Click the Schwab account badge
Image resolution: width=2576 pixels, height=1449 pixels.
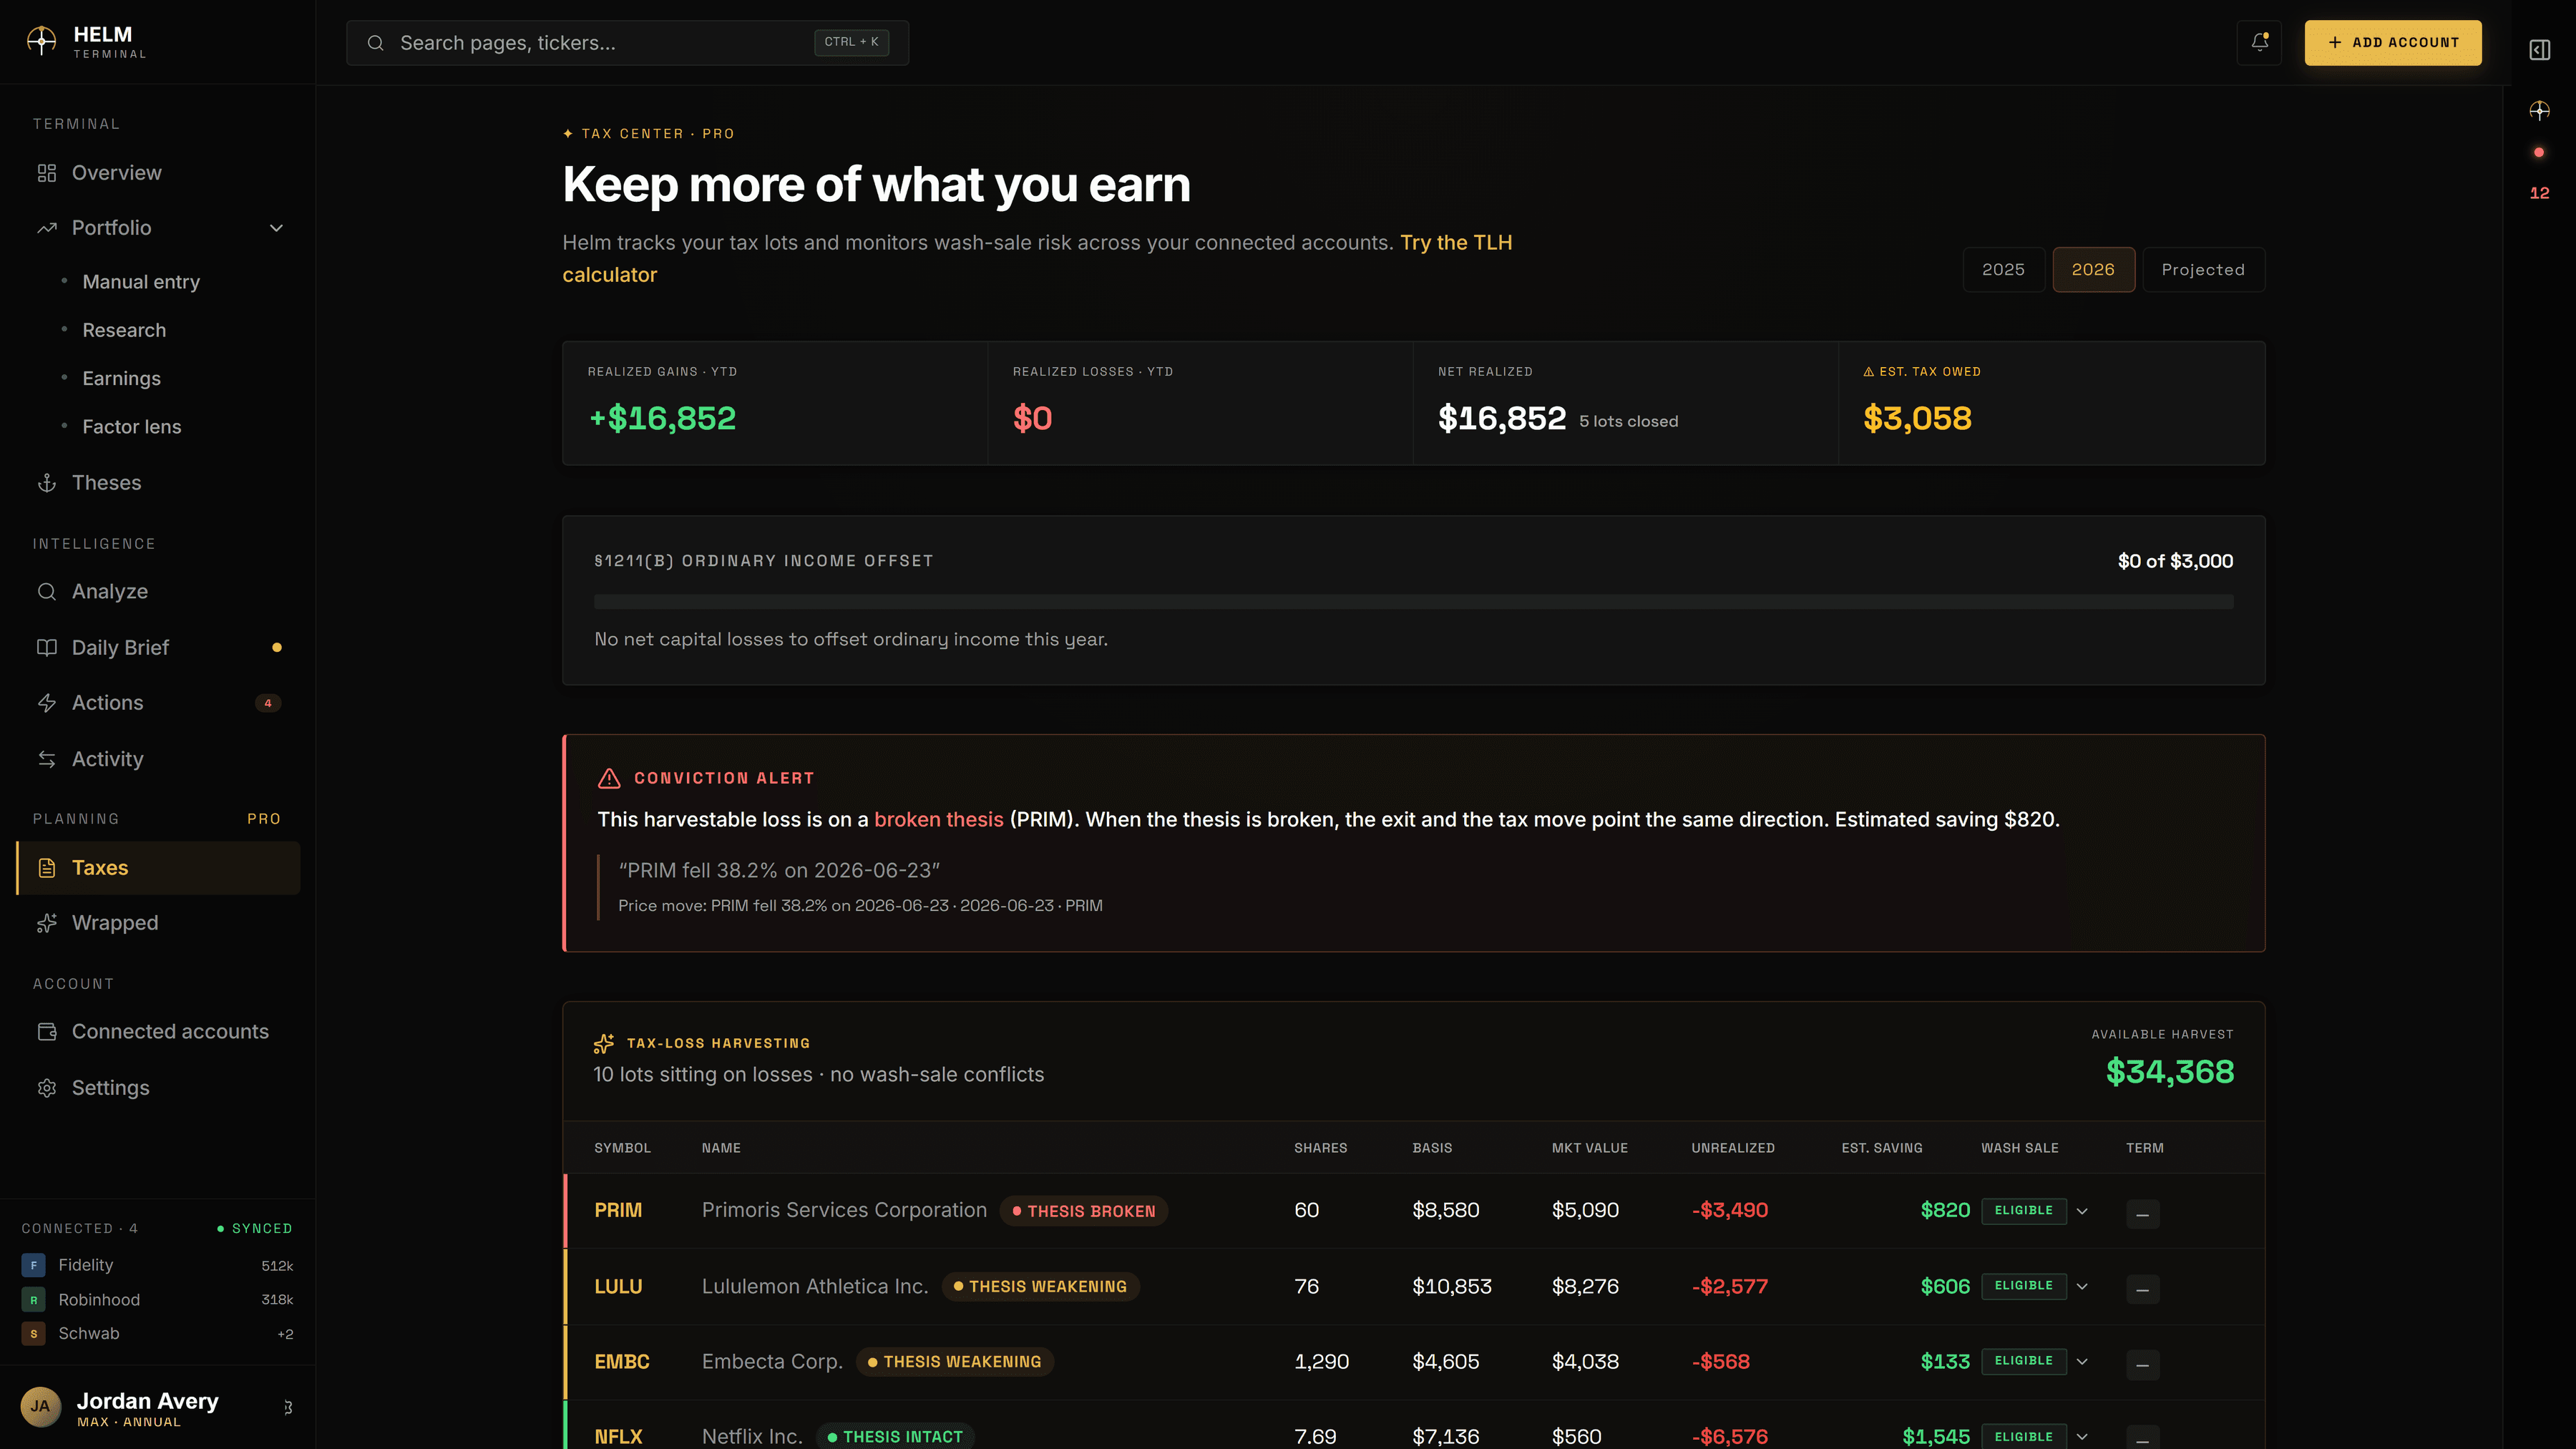click(x=33, y=1334)
